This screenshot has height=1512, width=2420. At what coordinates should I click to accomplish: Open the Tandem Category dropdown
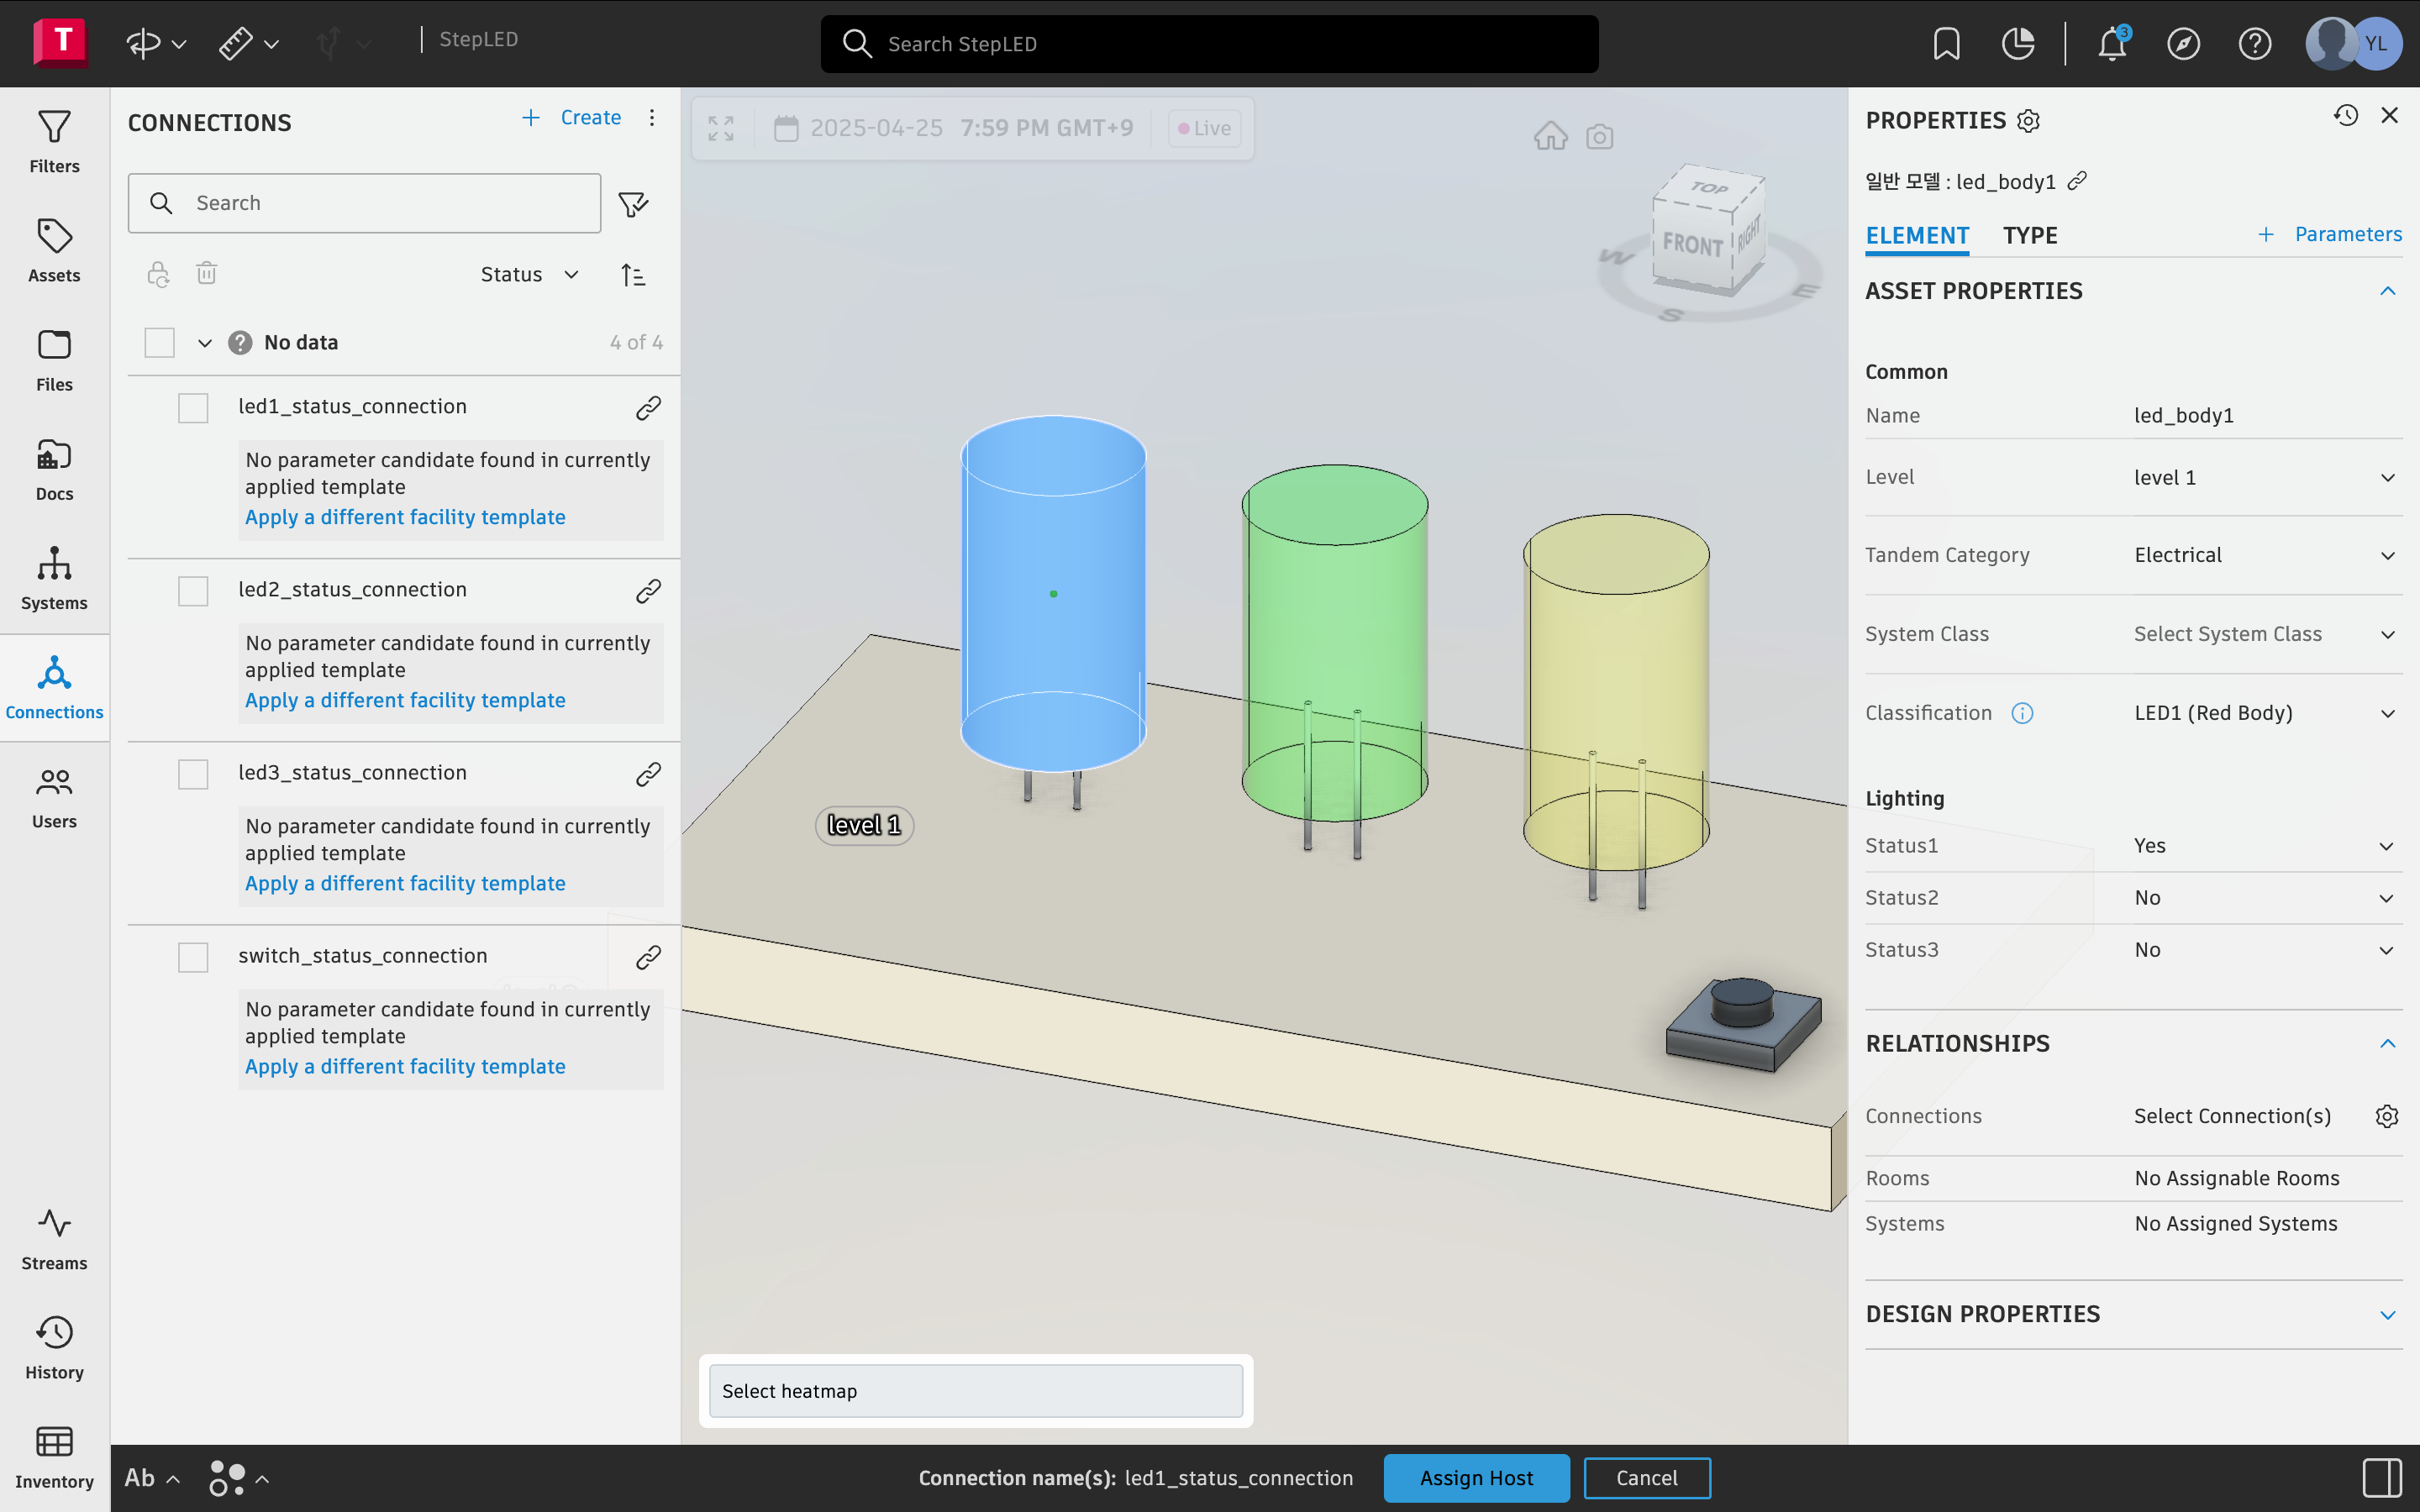point(2265,556)
